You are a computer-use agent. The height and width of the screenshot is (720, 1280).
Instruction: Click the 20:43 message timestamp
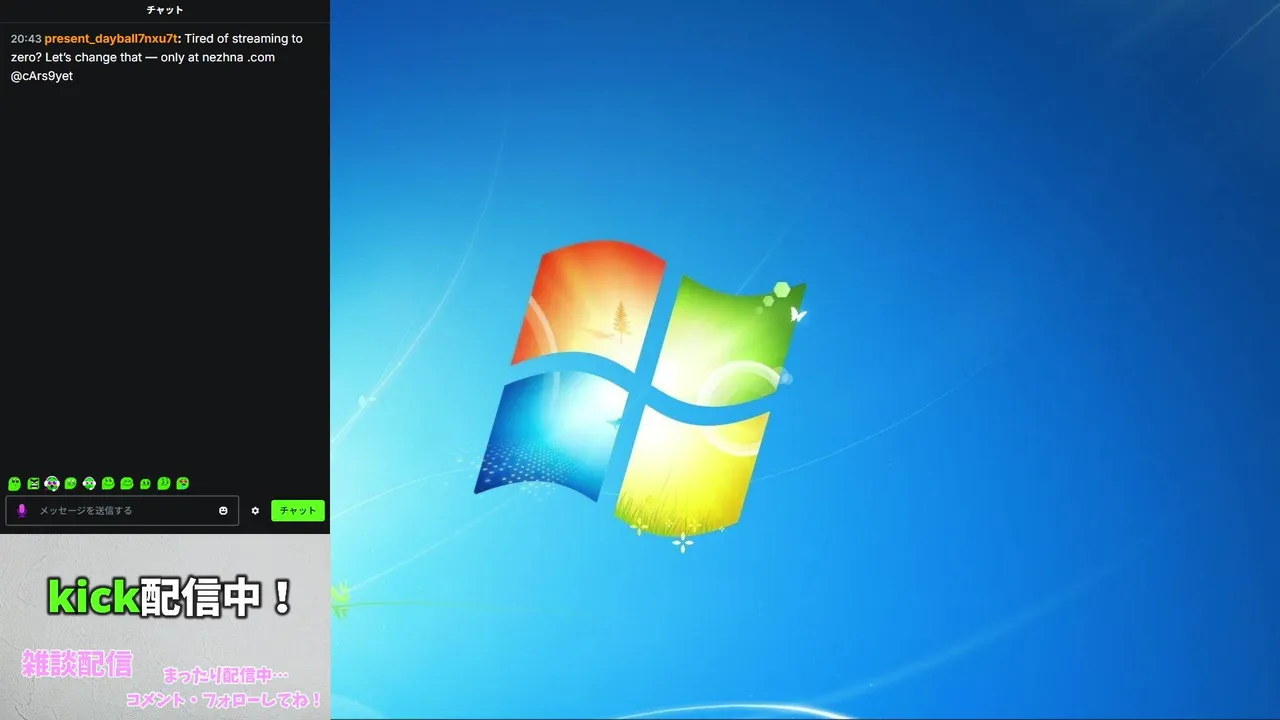(26, 39)
